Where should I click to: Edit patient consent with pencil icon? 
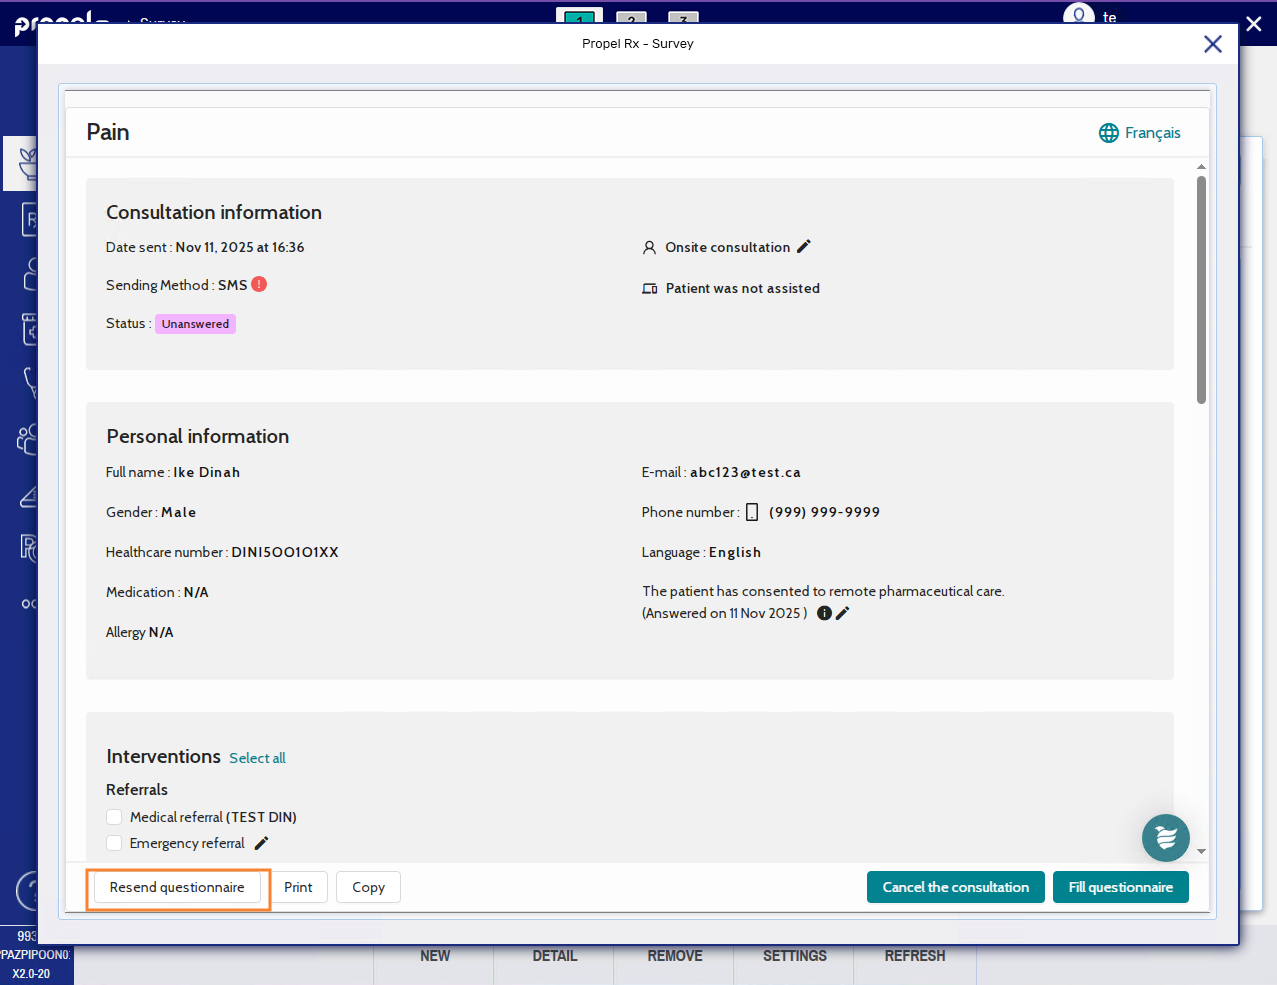click(x=843, y=613)
